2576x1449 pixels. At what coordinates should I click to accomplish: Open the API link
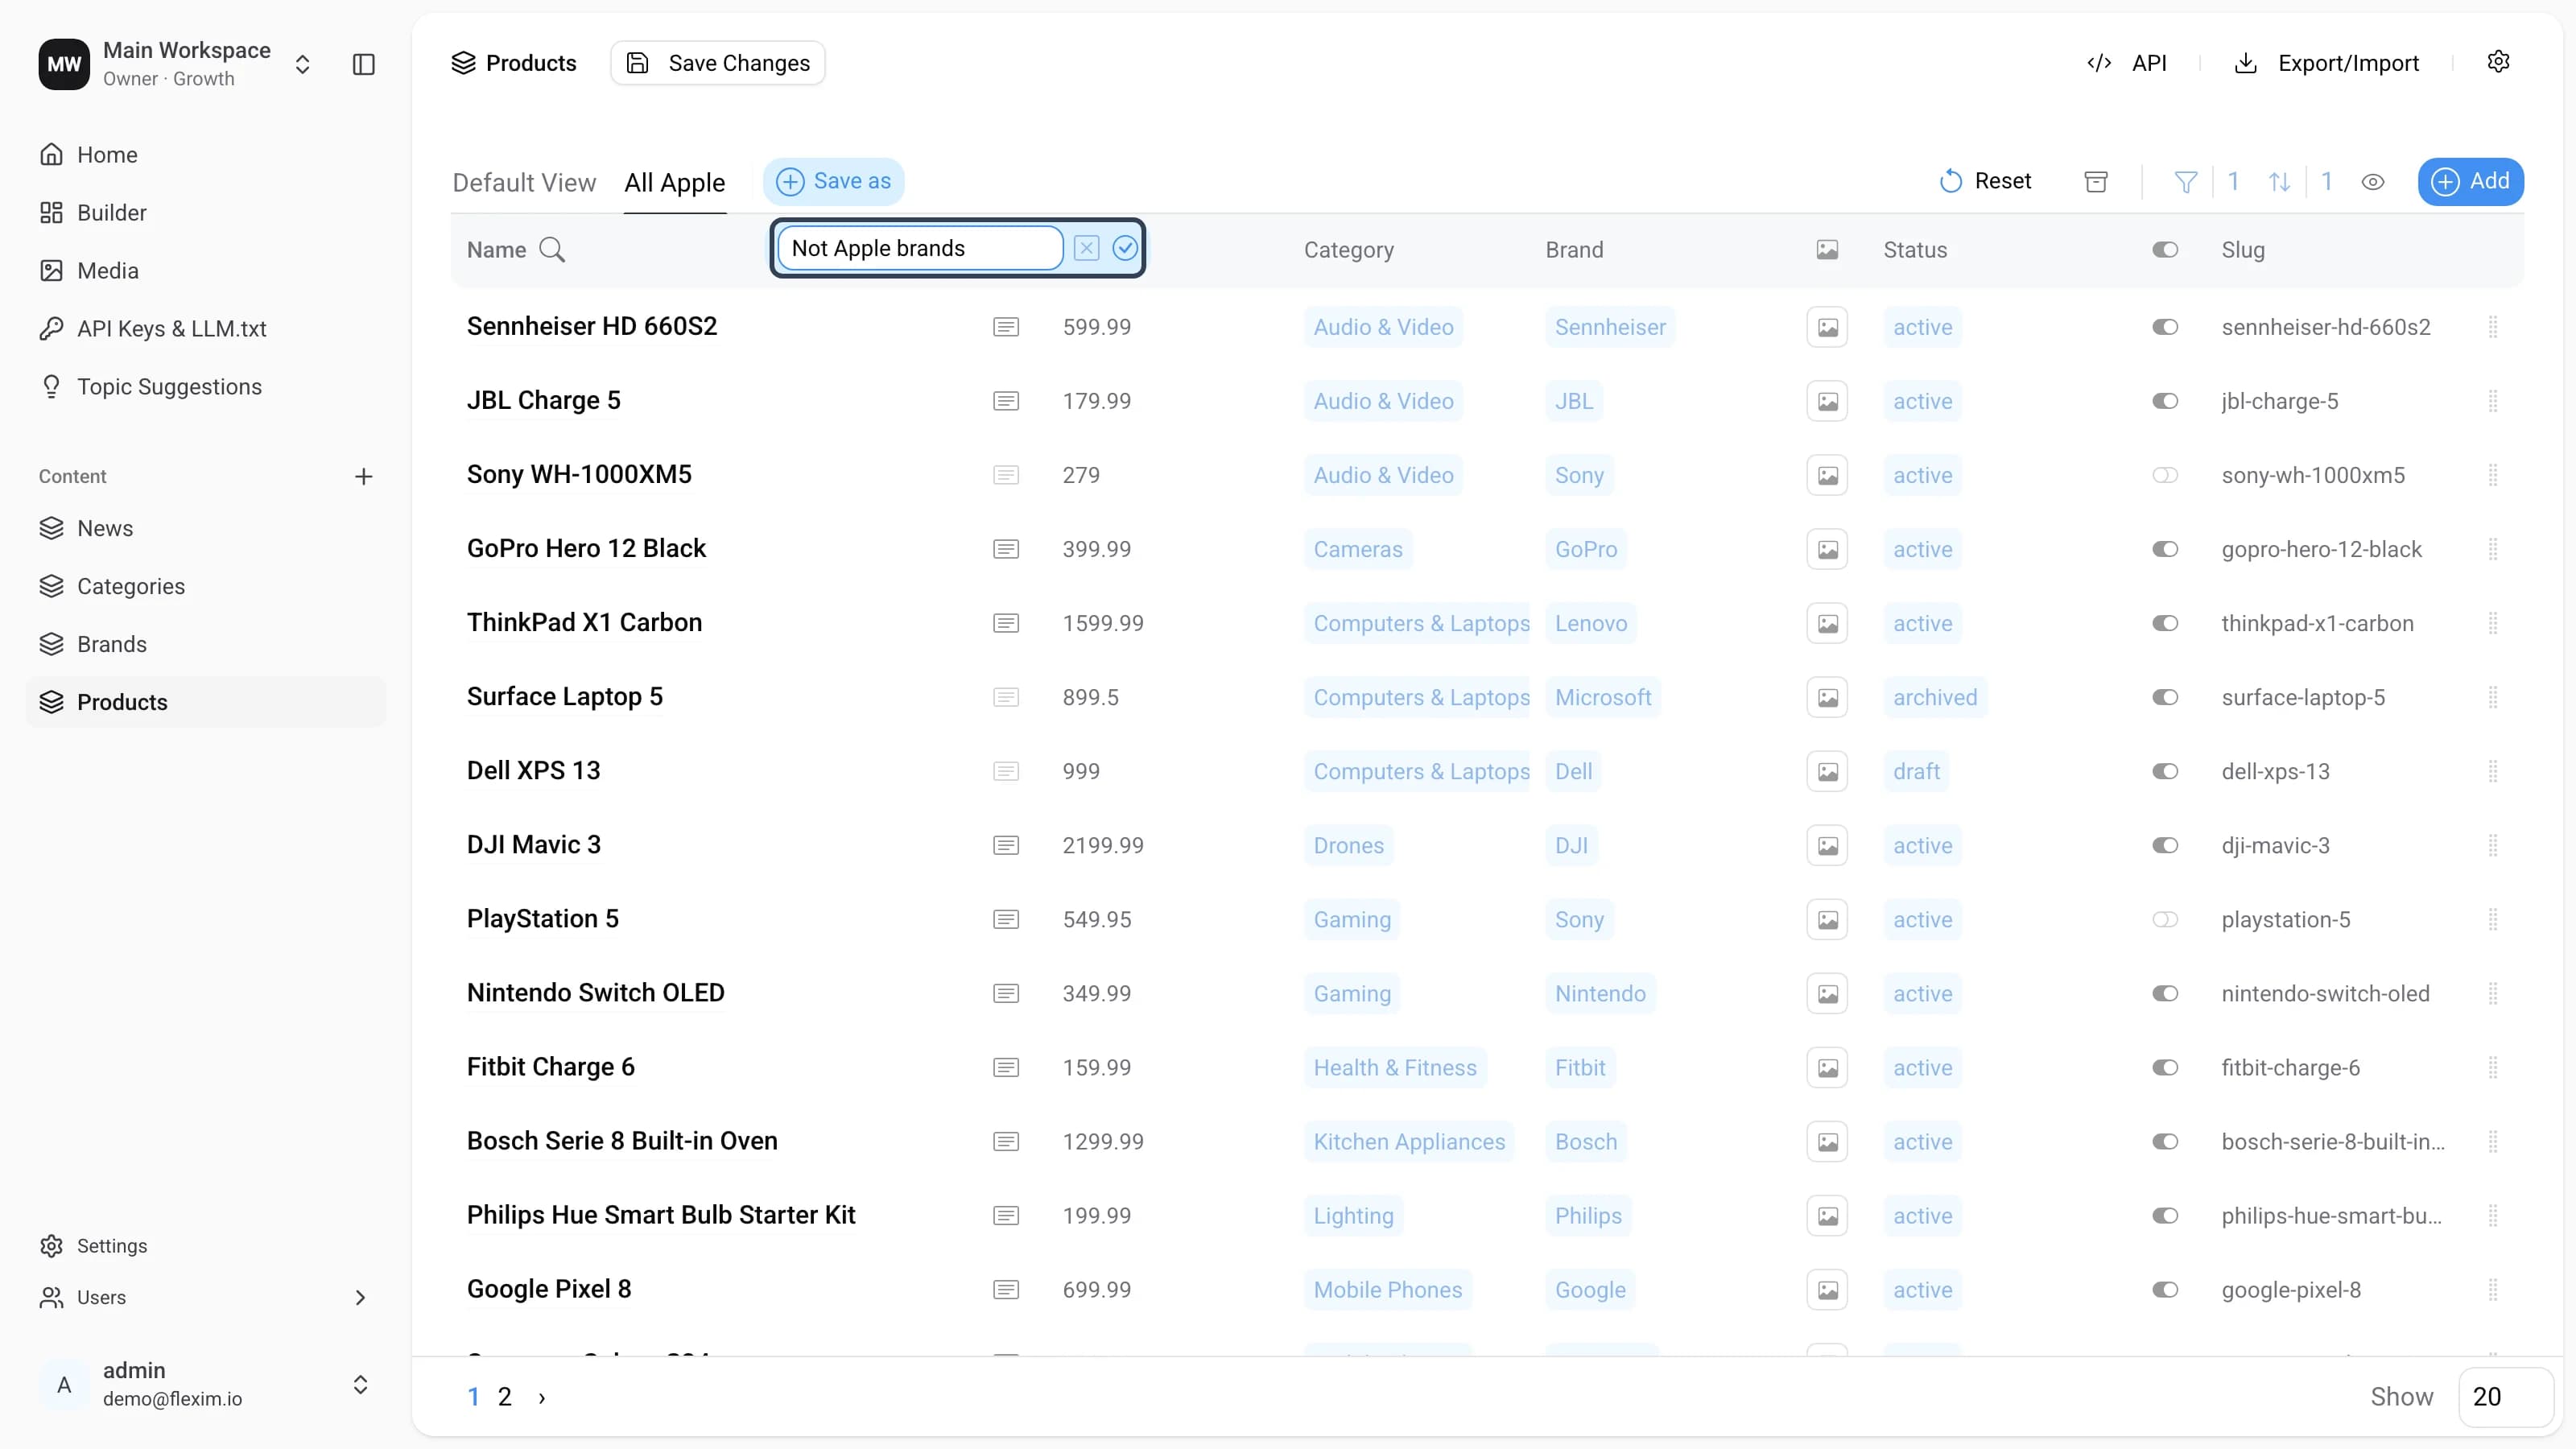pos(2126,63)
